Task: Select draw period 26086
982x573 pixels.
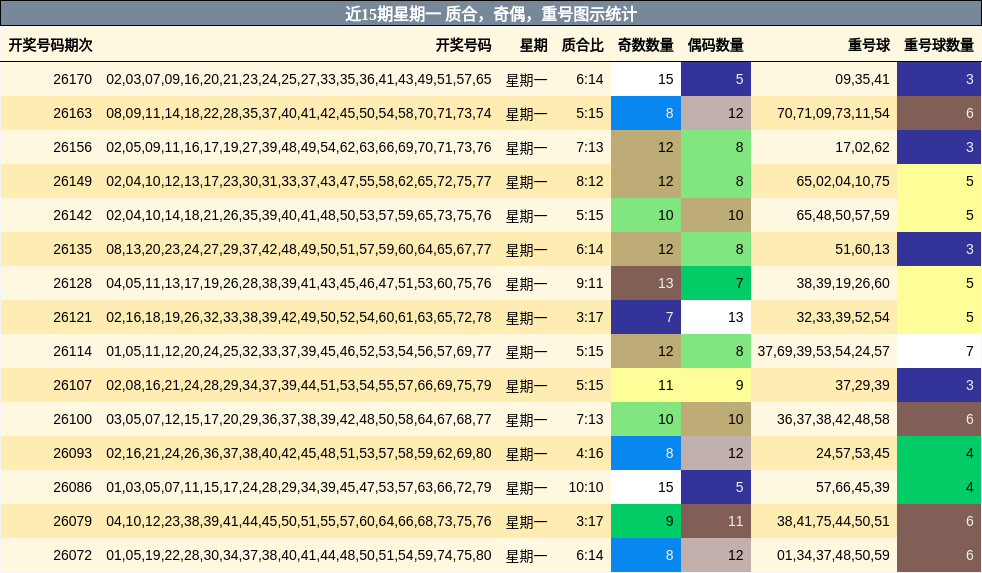Action: [73, 487]
